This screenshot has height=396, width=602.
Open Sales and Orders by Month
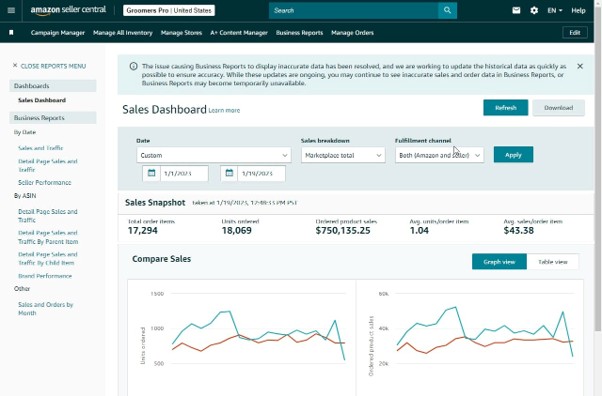click(x=45, y=309)
